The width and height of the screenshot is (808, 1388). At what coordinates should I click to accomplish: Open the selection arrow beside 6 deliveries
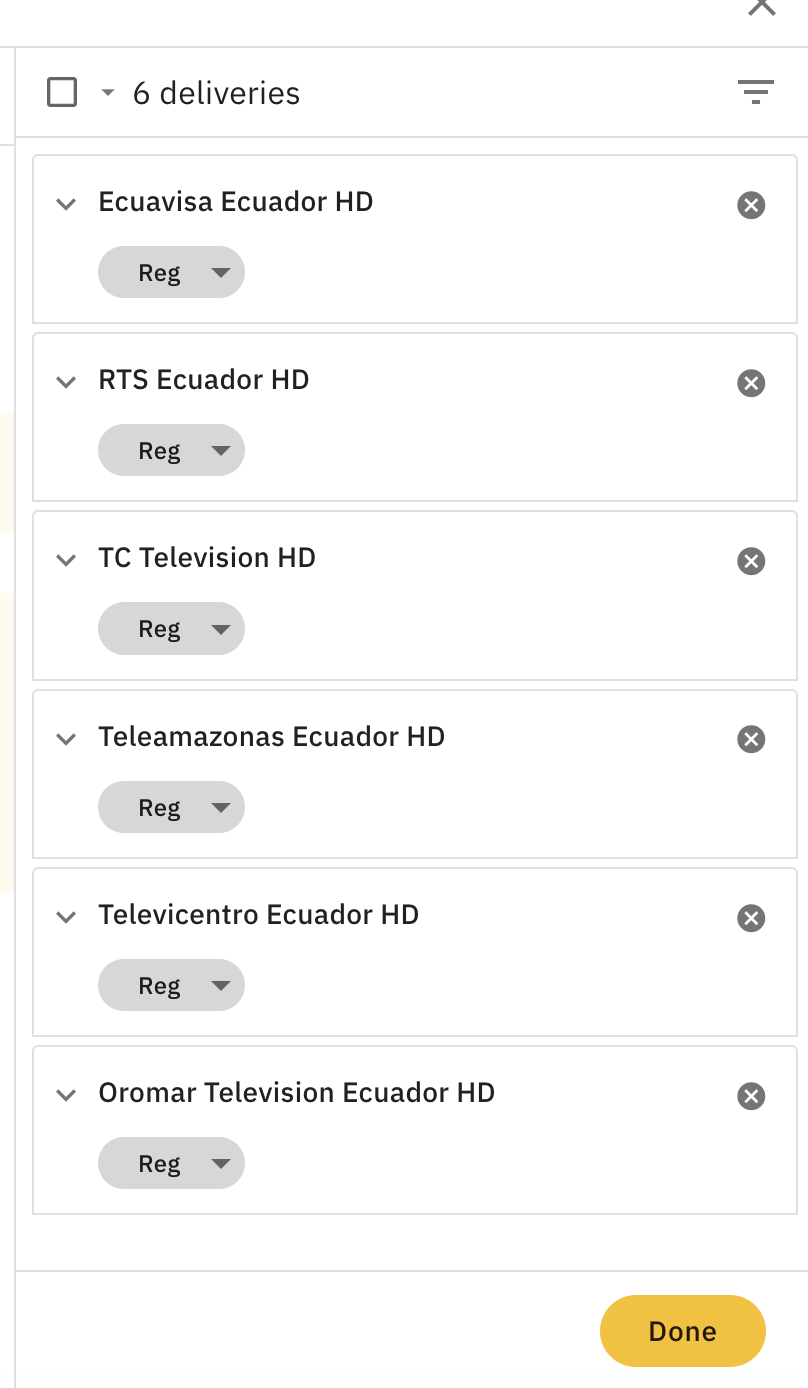pyautogui.click(x=108, y=93)
